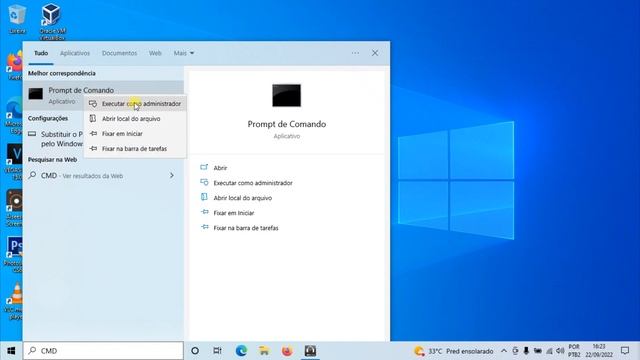Click Abrir local do arquivo in preview pane
The width and height of the screenshot is (640, 360).
pos(242,198)
